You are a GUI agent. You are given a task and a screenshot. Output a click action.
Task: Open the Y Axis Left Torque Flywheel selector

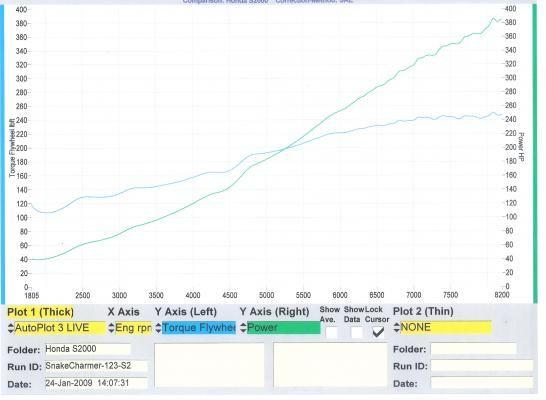click(199, 328)
